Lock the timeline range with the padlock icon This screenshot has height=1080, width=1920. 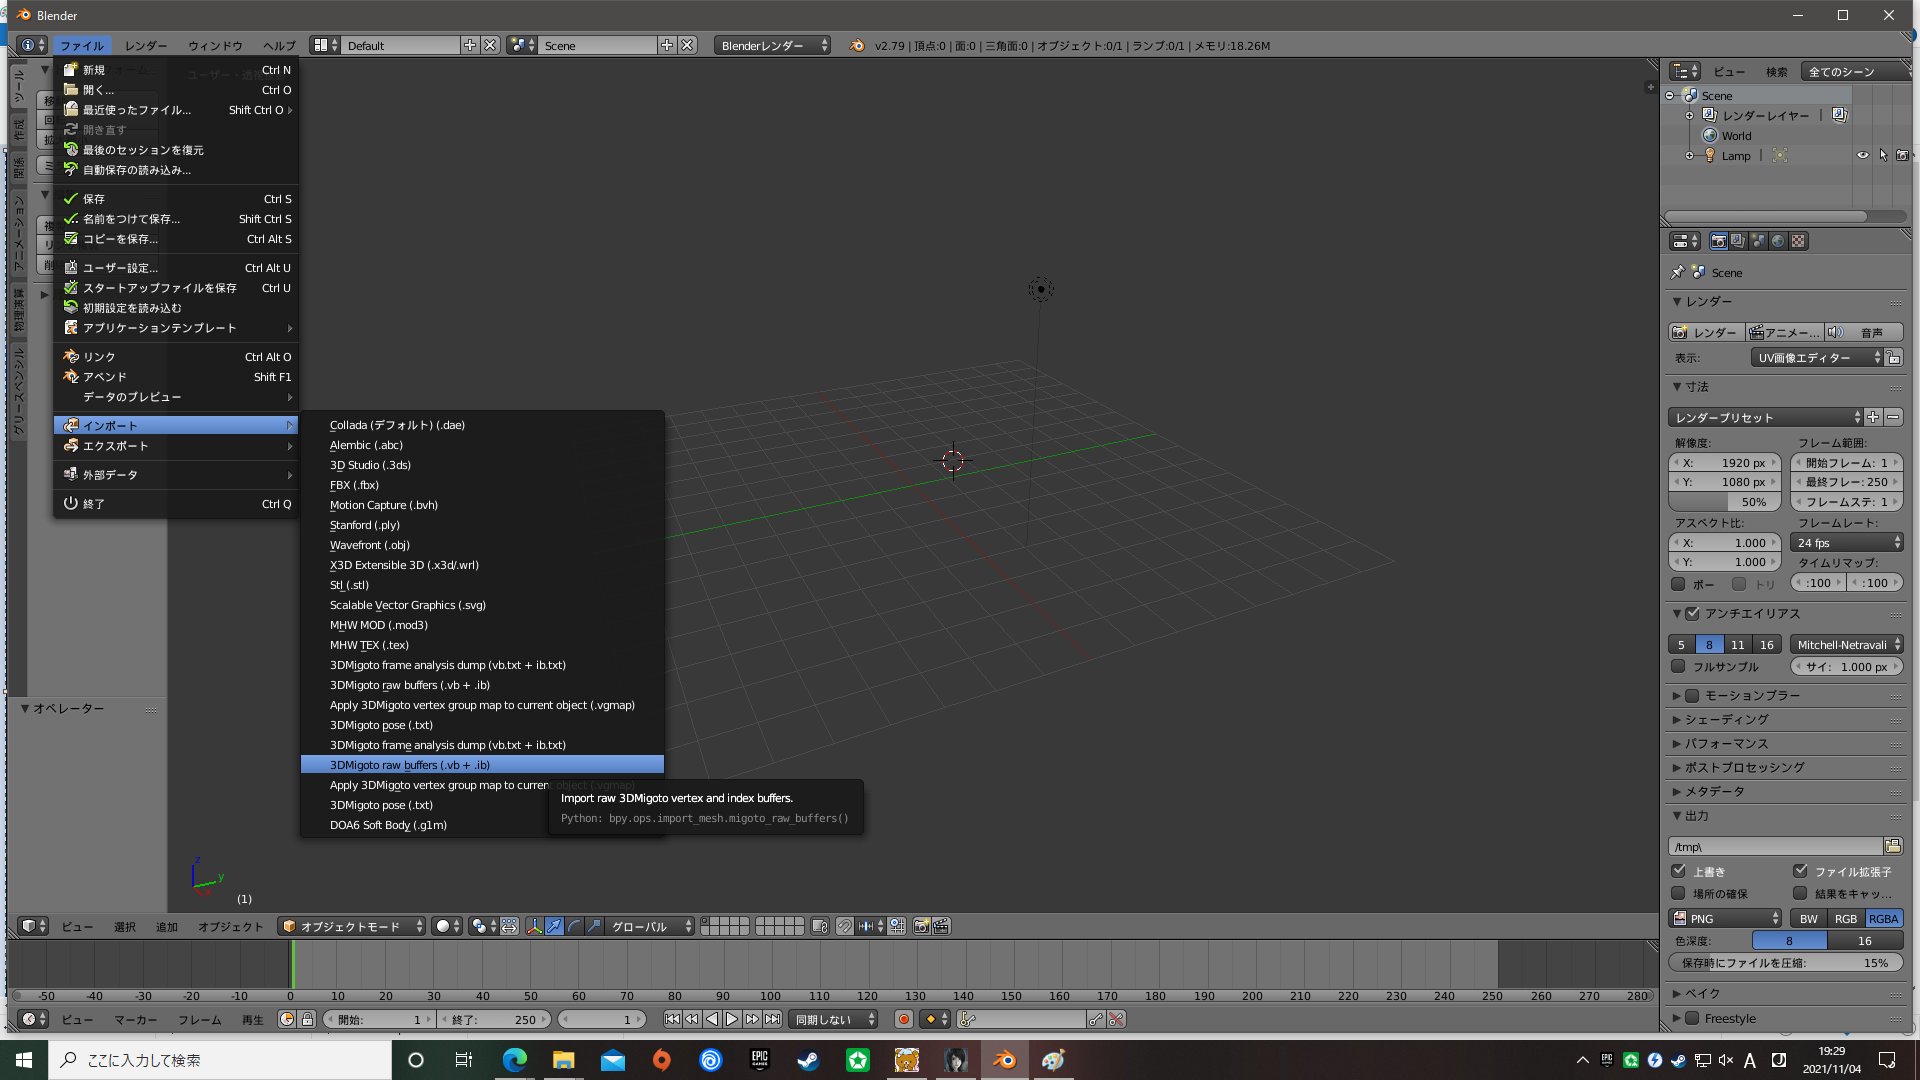click(307, 1019)
